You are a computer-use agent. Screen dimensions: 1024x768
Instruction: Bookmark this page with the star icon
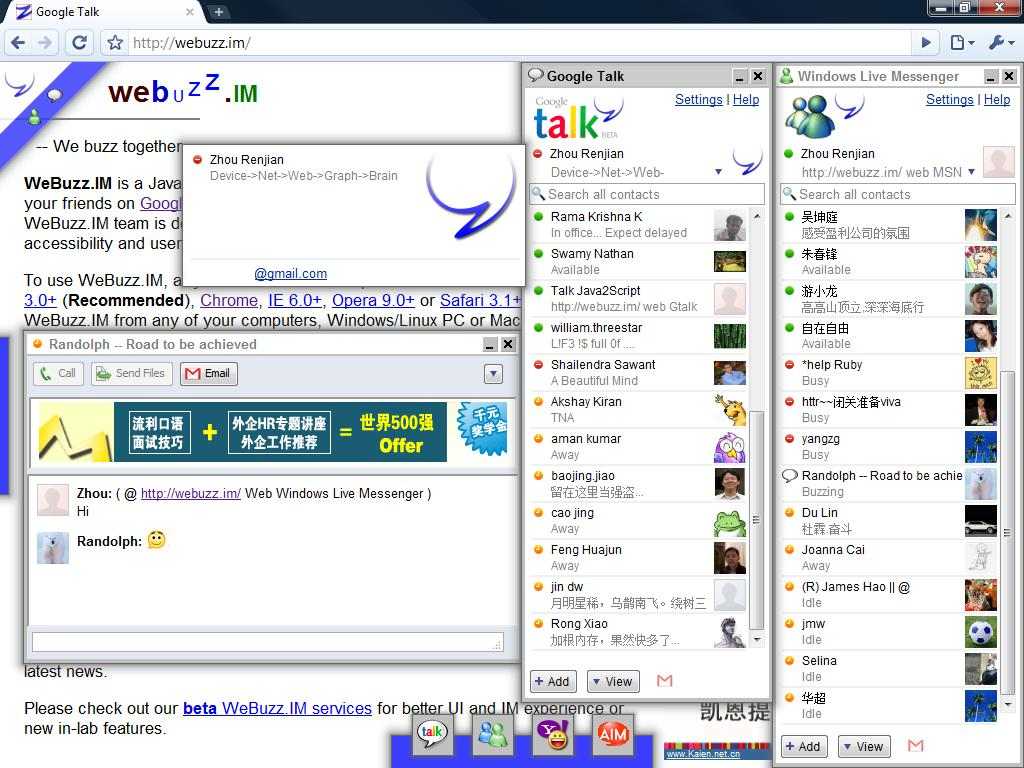click(x=115, y=42)
